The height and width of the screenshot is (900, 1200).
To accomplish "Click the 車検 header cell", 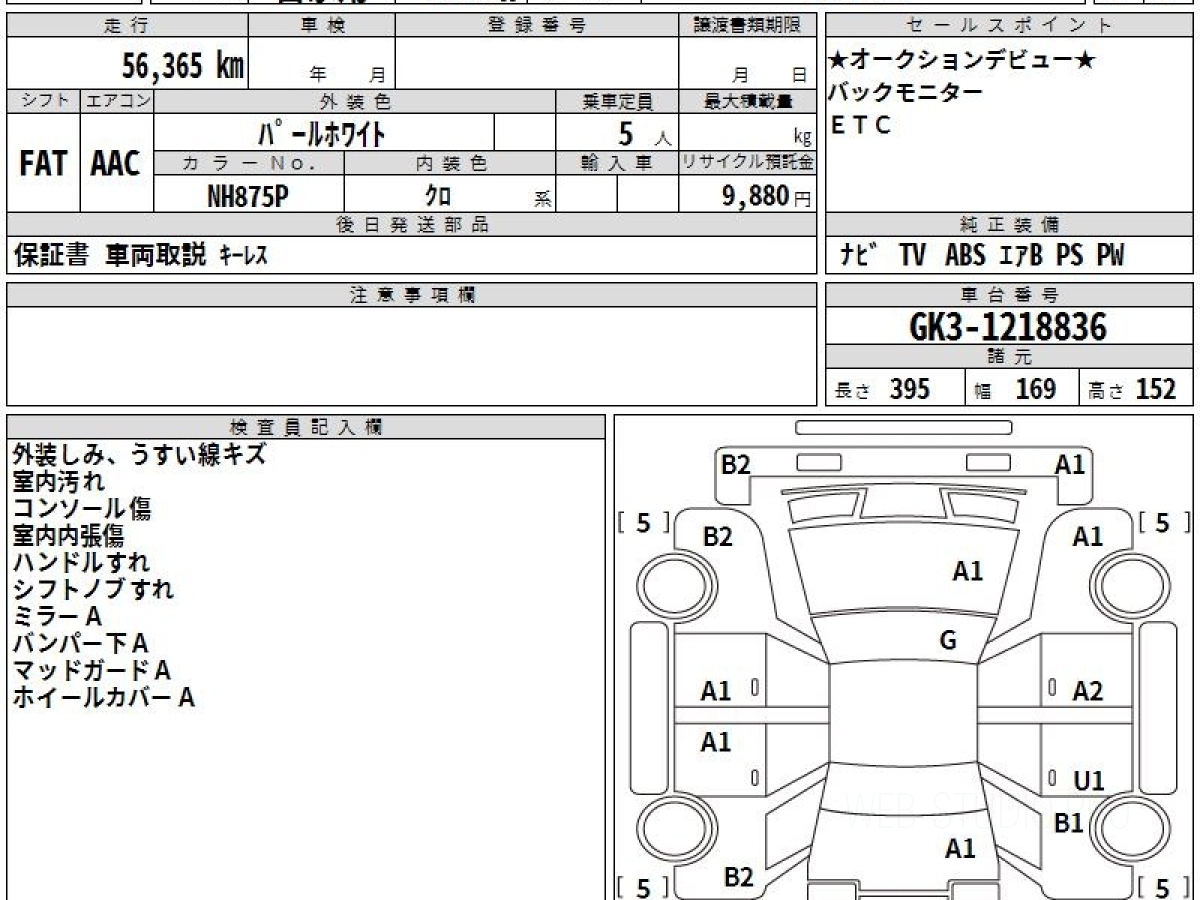I will pos(322,26).
